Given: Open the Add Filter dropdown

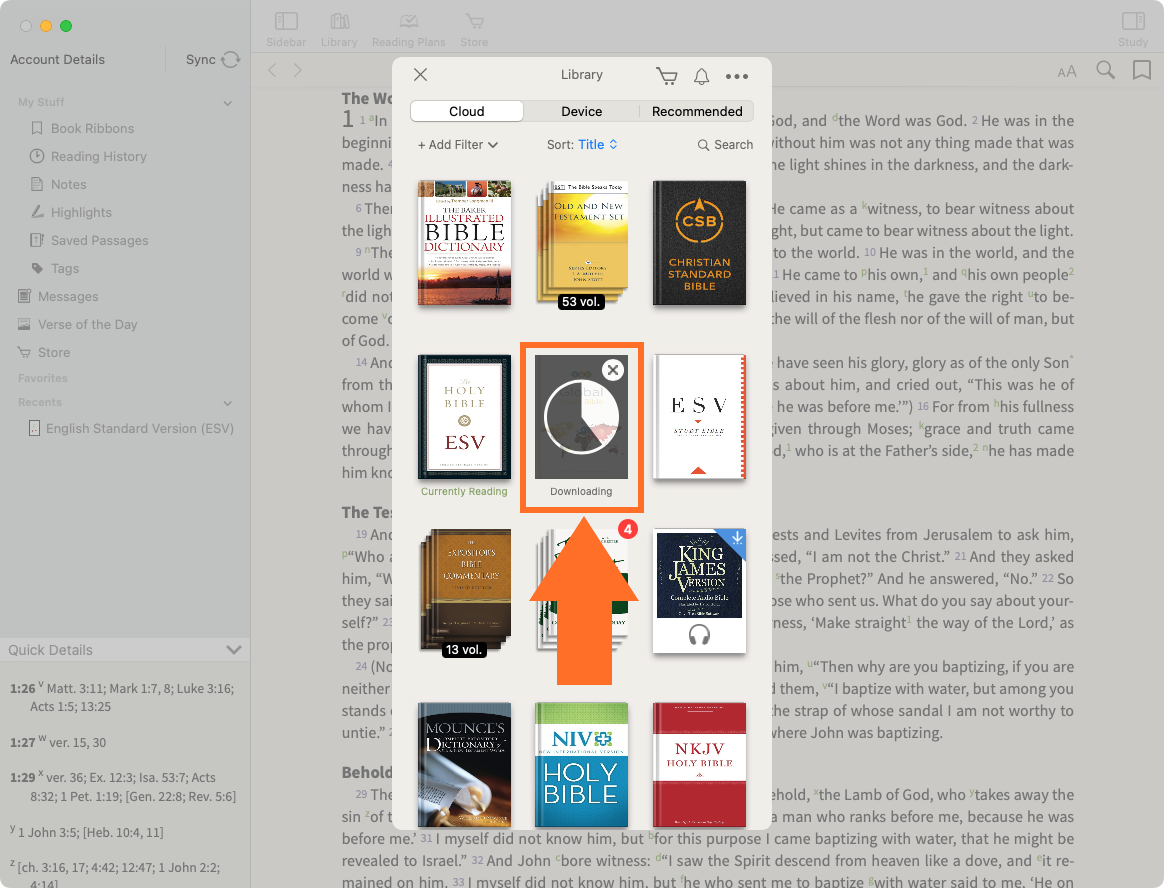Looking at the screenshot, I should pyautogui.click(x=457, y=145).
